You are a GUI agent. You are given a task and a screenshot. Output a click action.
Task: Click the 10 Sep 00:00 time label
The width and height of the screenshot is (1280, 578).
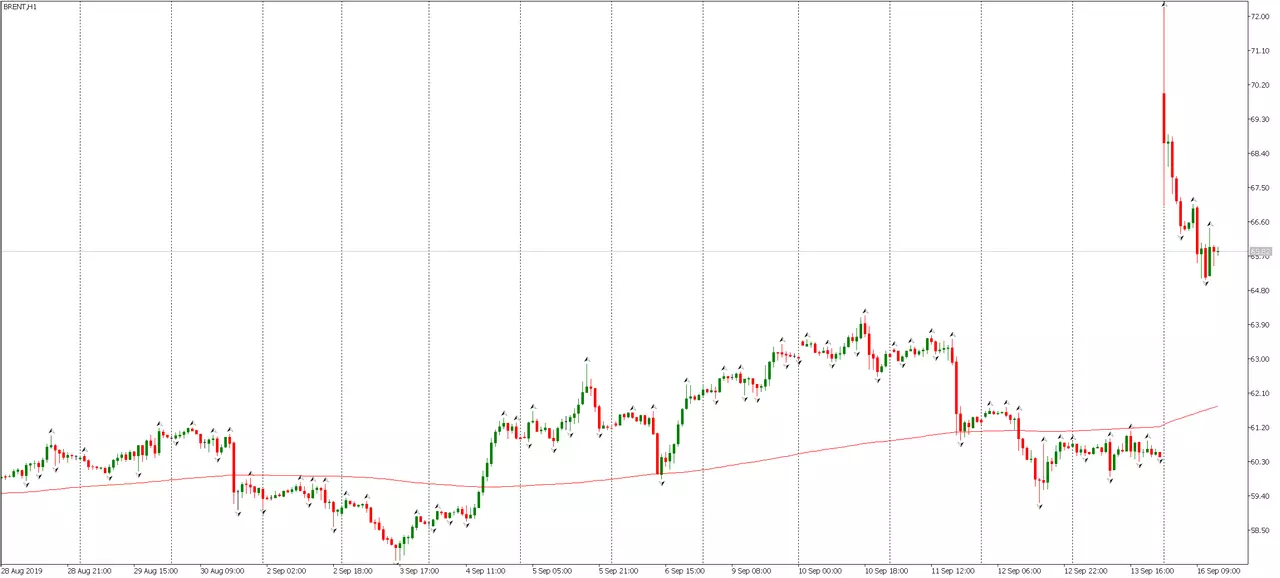coord(818,571)
